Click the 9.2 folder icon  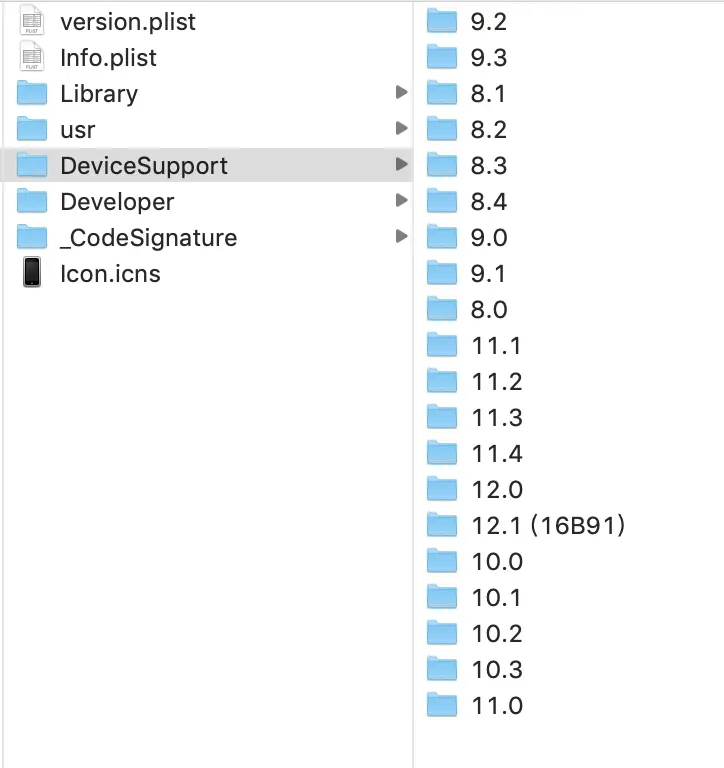[x=441, y=21]
